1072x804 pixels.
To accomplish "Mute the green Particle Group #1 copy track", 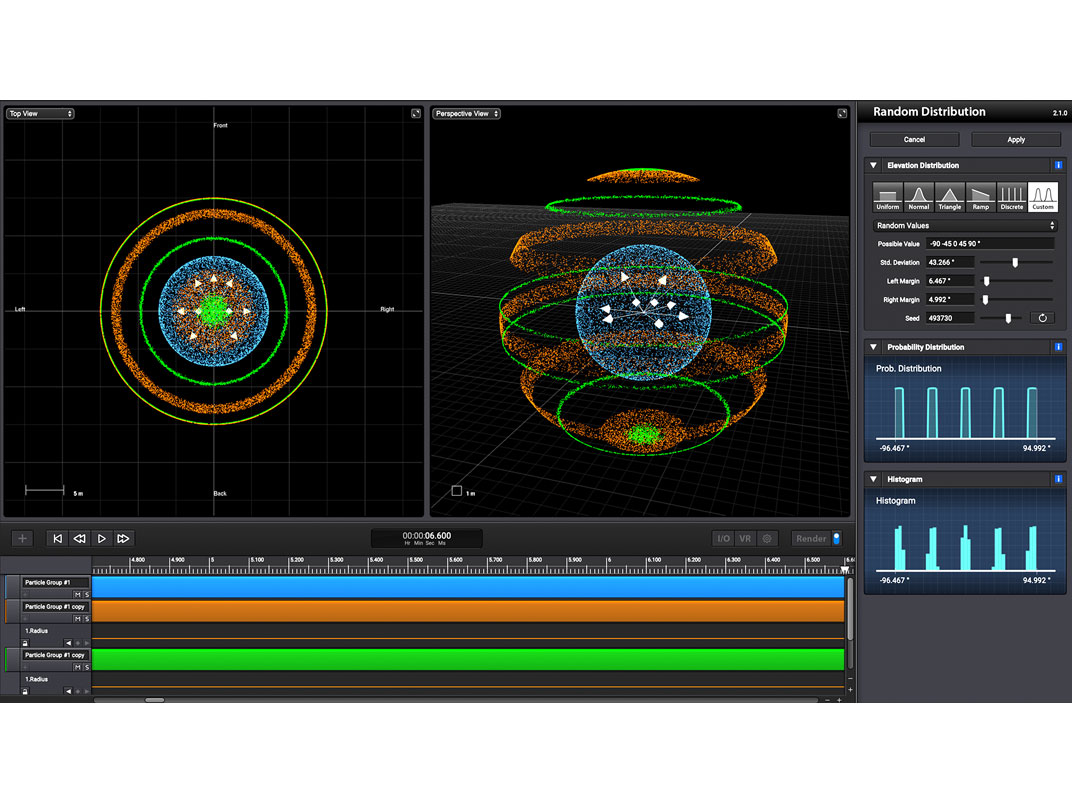I will pyautogui.click(x=77, y=667).
